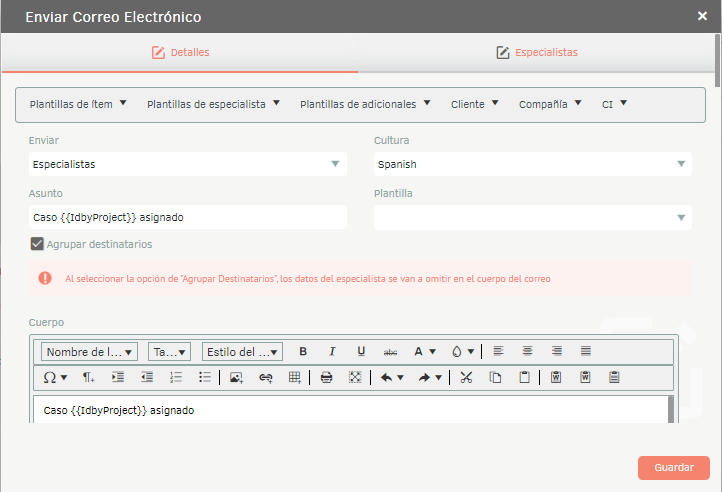722x492 pixels.
Task: Apply italic formatting in the editor
Action: [x=332, y=351]
